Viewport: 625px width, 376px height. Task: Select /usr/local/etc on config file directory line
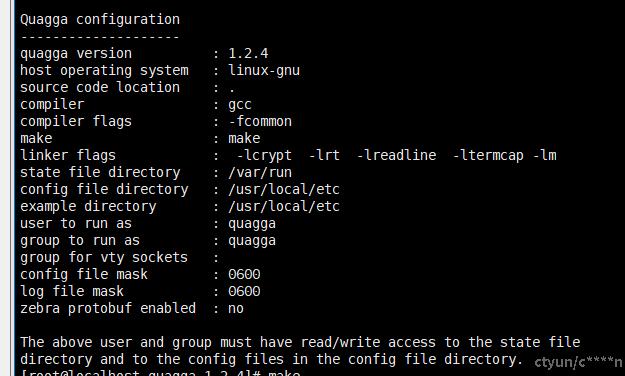point(284,189)
